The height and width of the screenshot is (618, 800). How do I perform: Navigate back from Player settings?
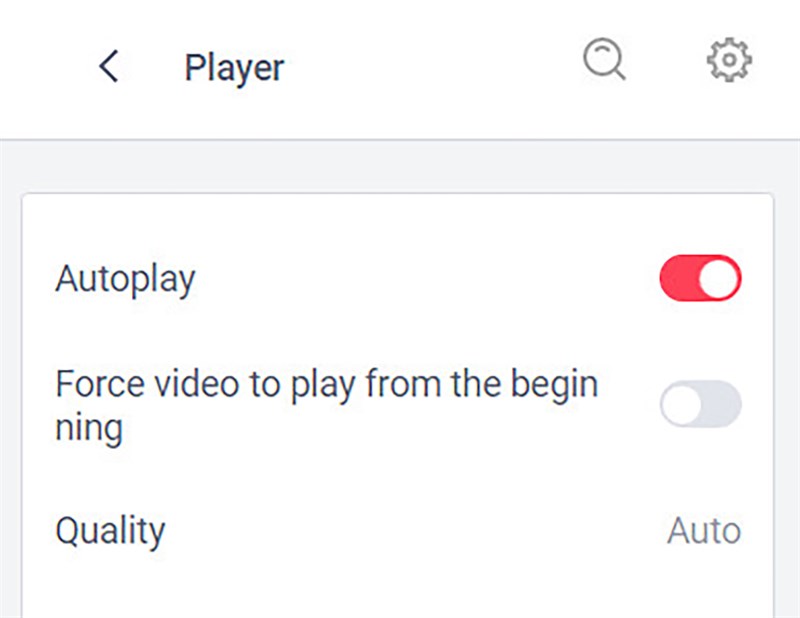(108, 66)
